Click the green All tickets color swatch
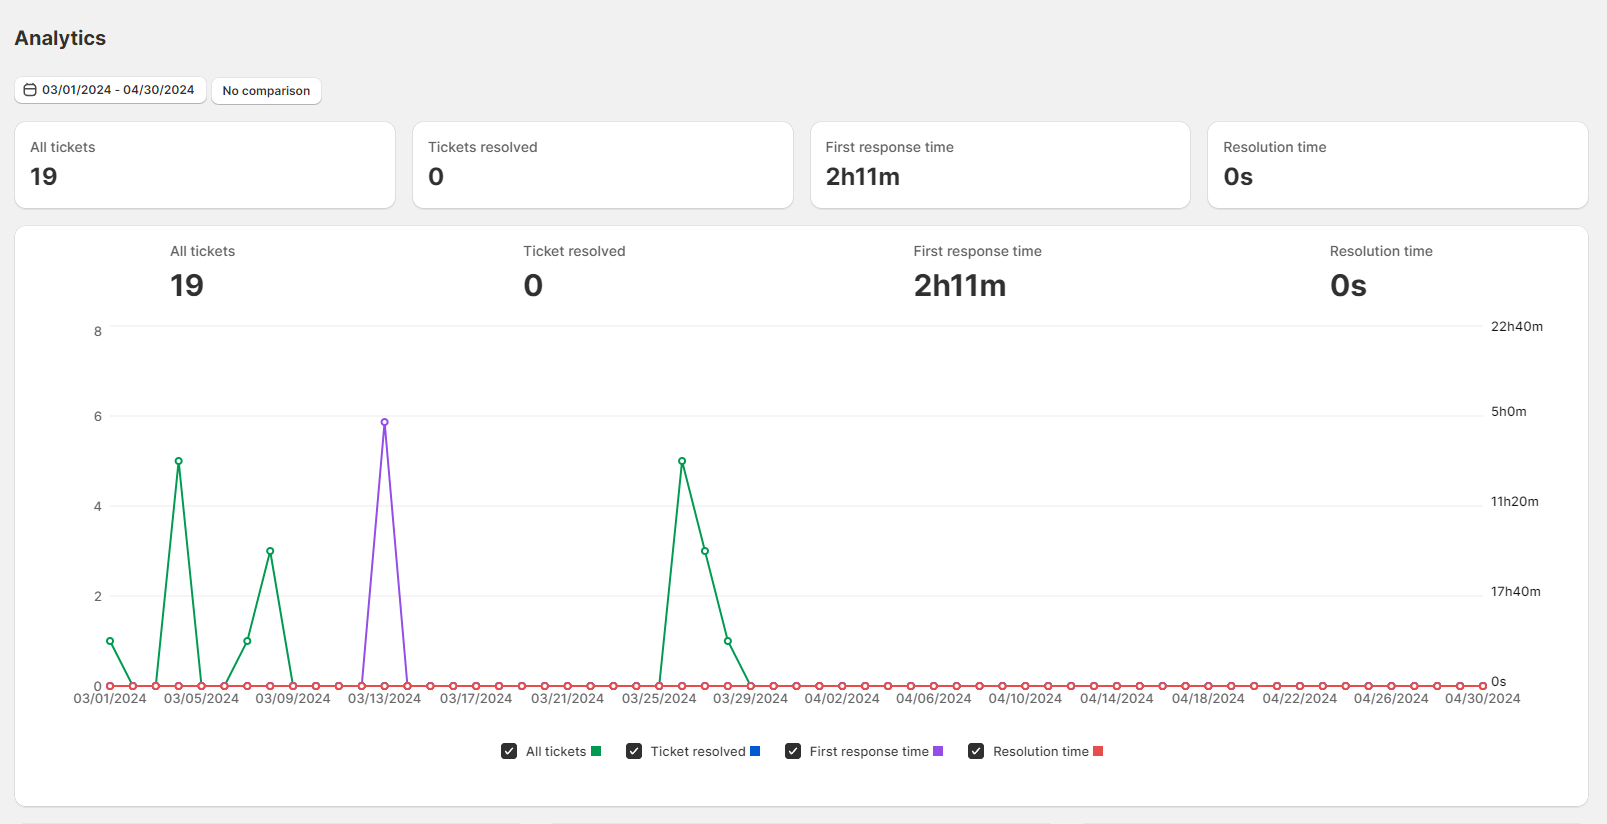The width and height of the screenshot is (1607, 824). [596, 751]
